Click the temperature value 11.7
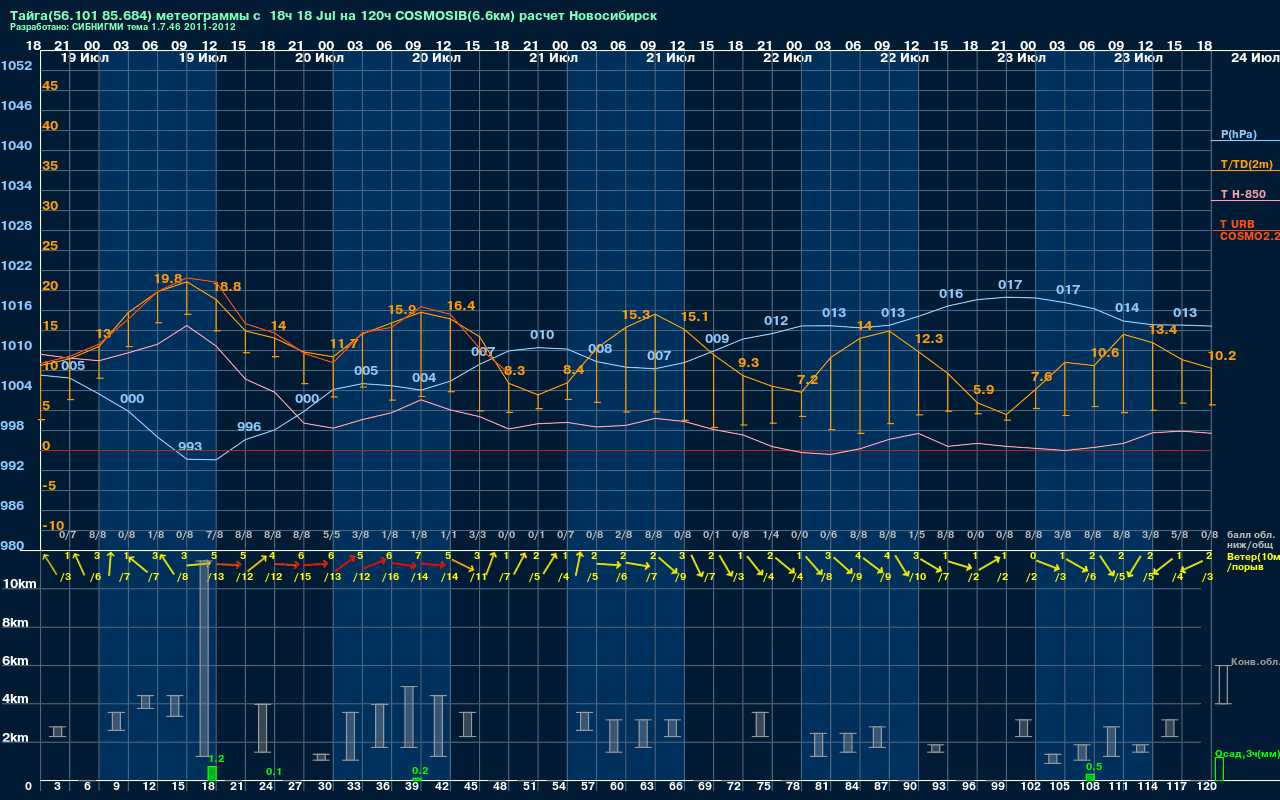The image size is (1280, 800). point(343,344)
